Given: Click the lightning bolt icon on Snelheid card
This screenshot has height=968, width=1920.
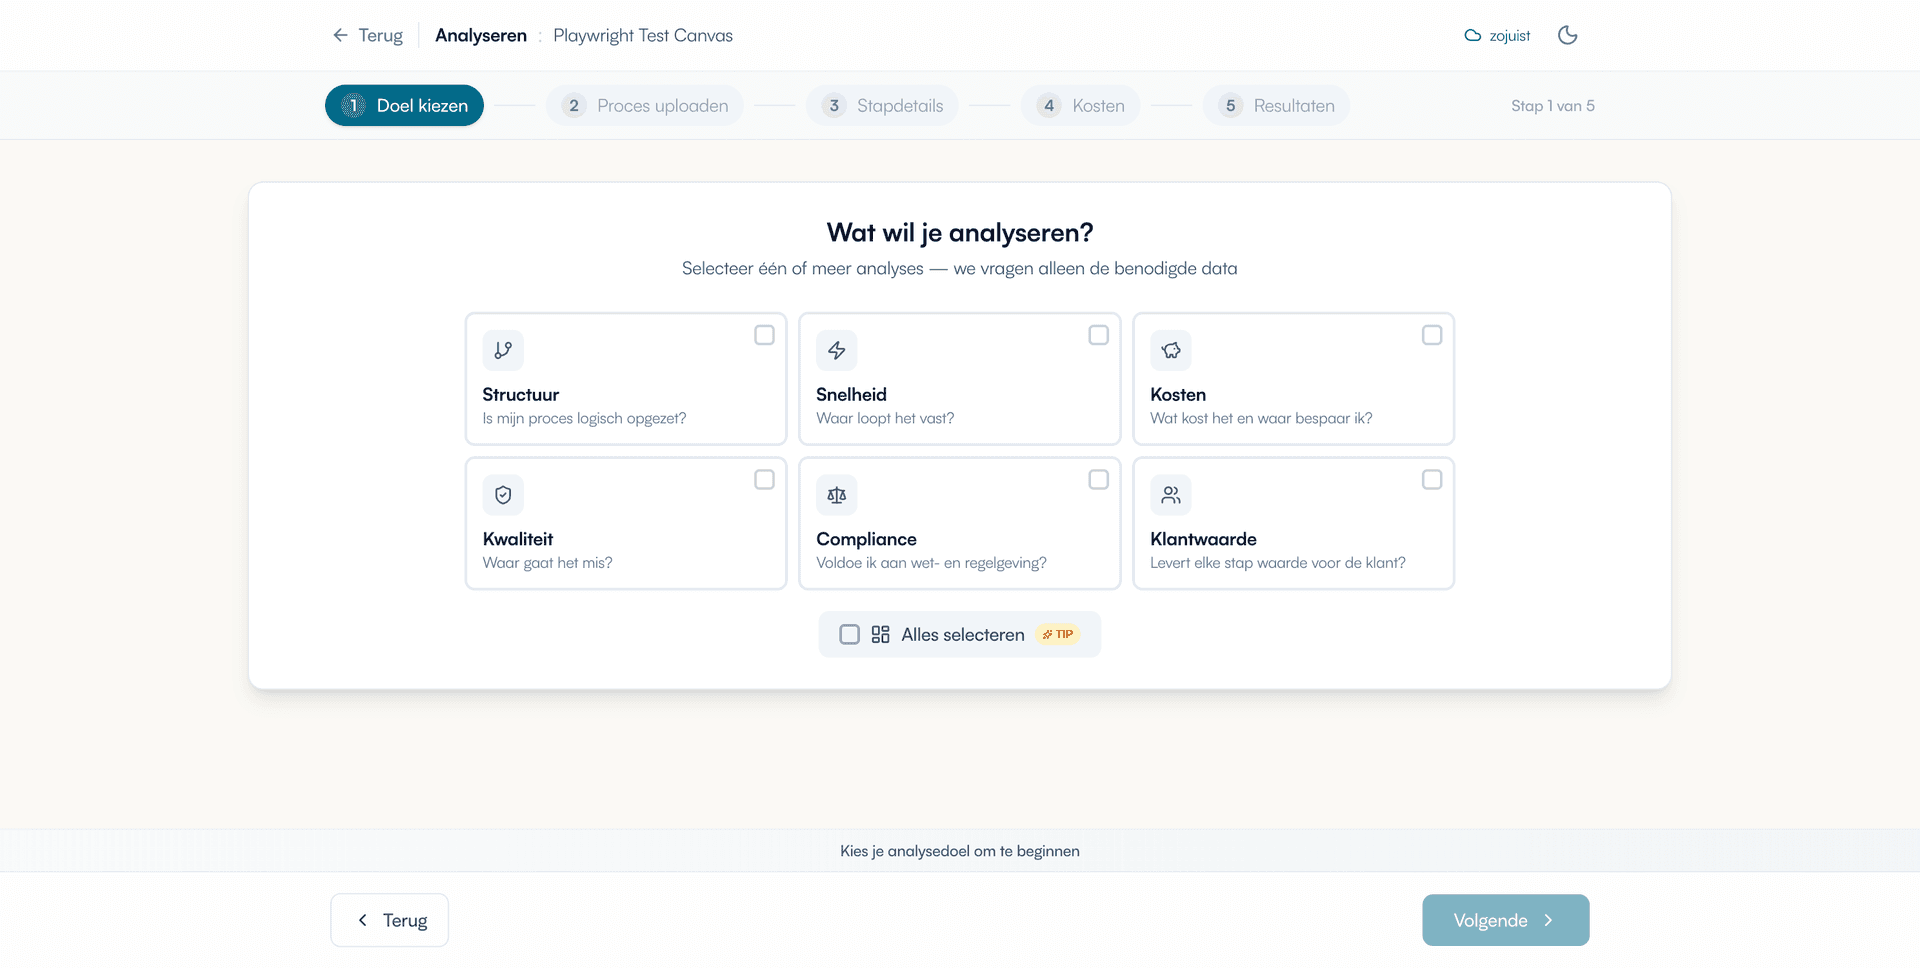Looking at the screenshot, I should tap(837, 350).
